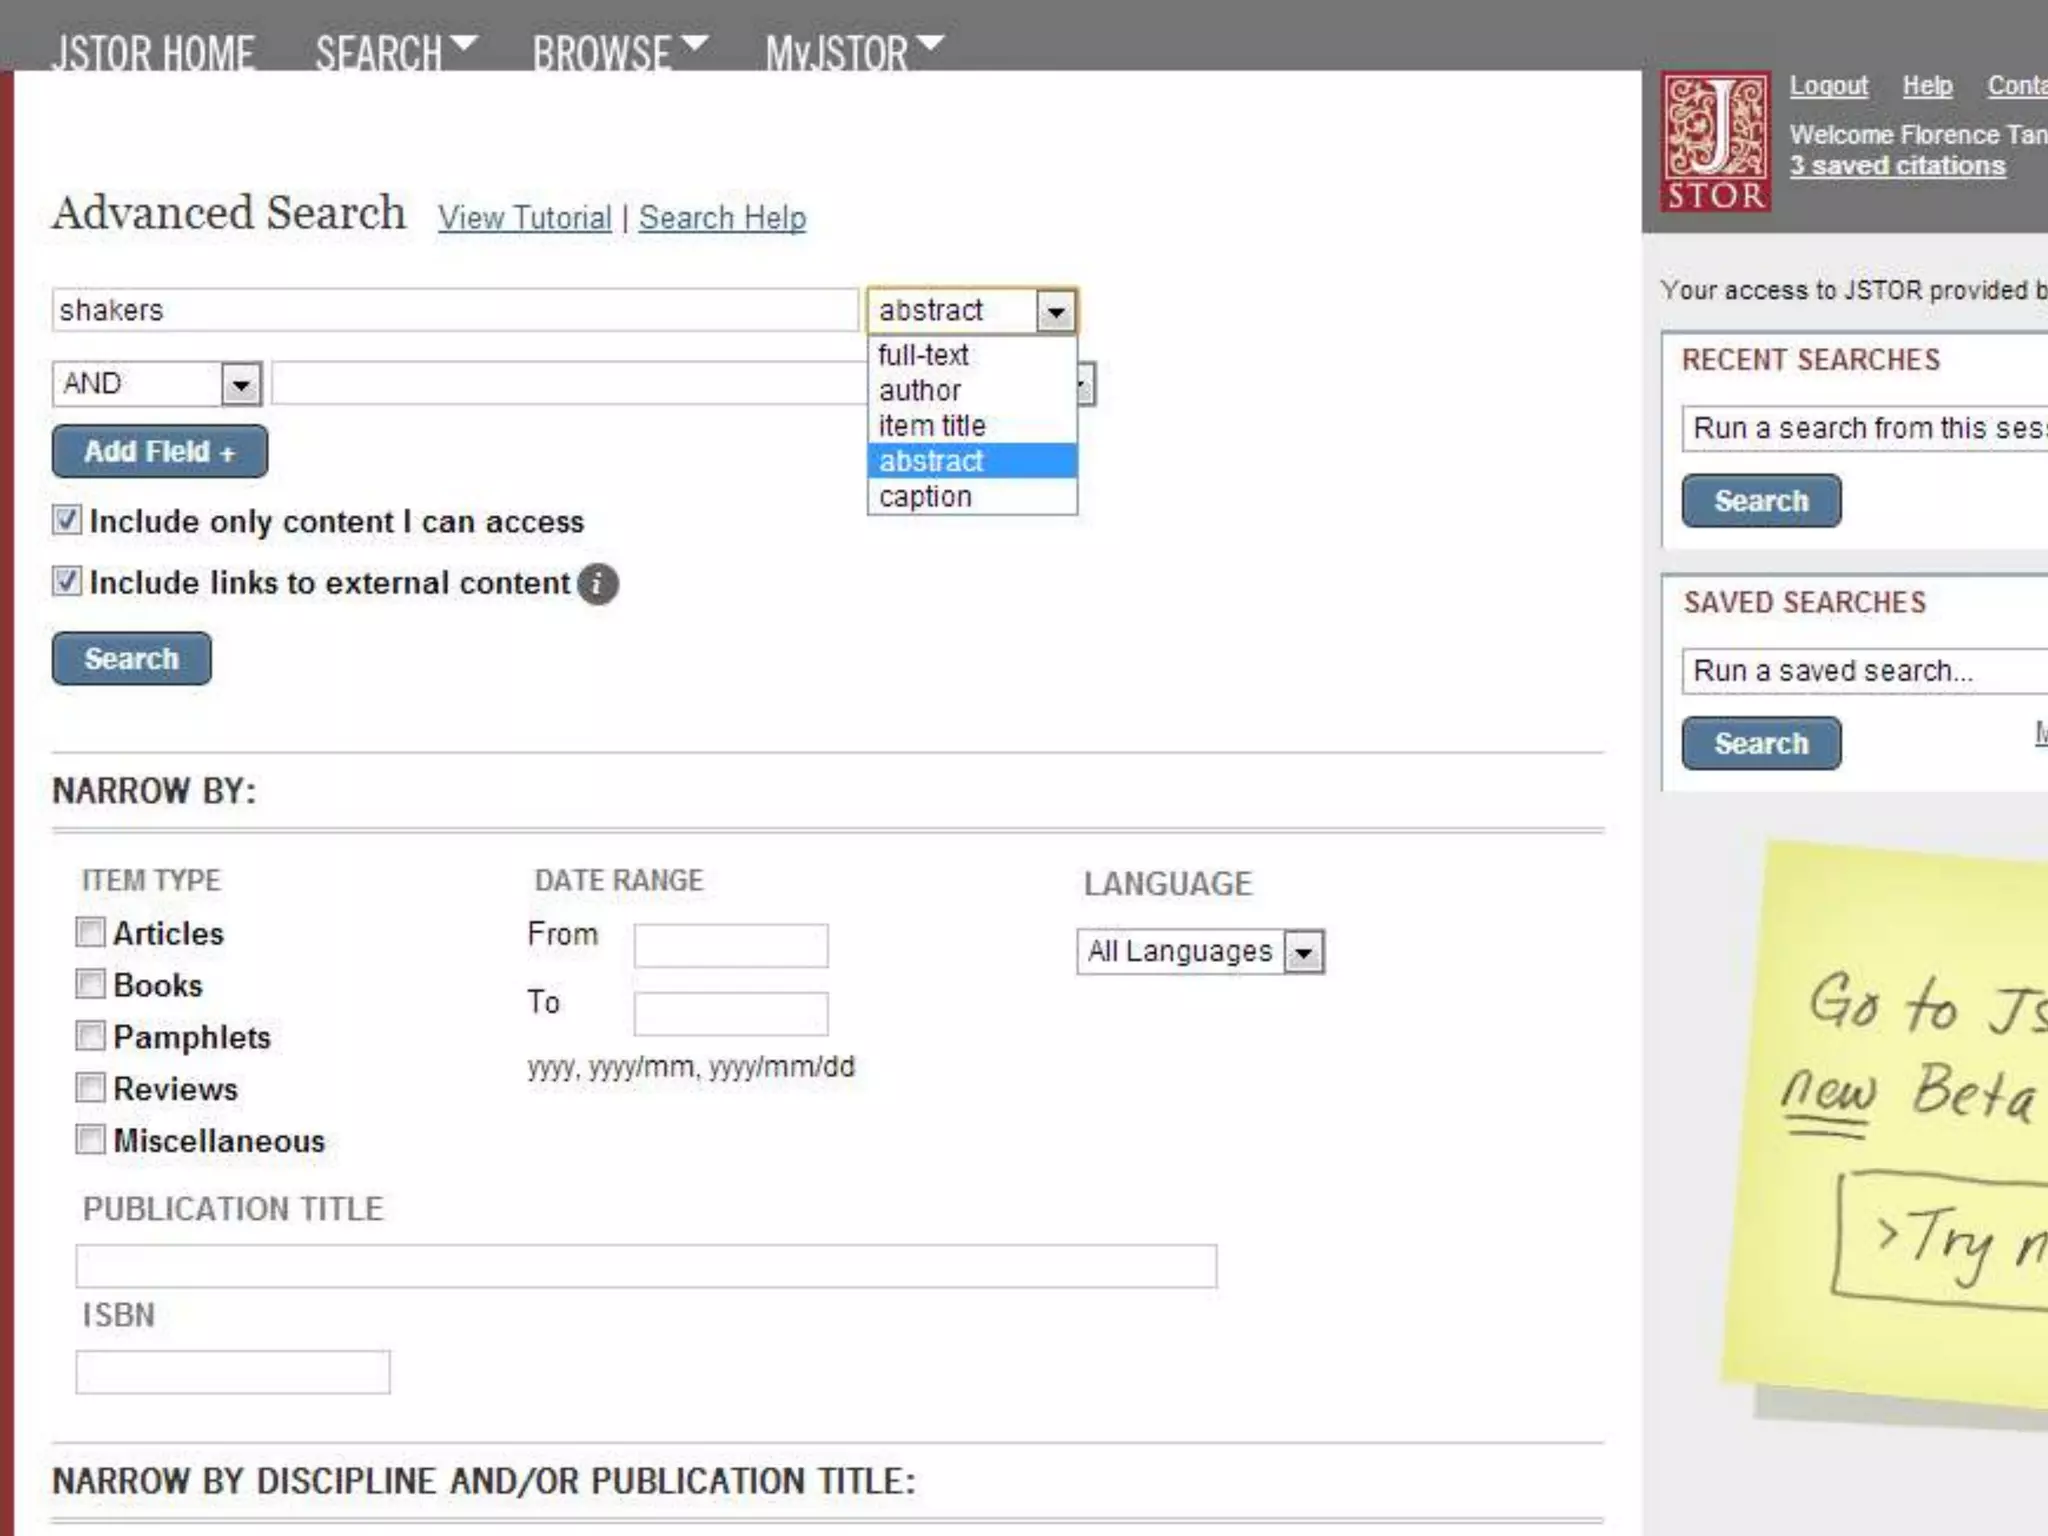Image resolution: width=2048 pixels, height=1536 pixels.
Task: Open the MyJSTOR menu
Action: 853,52
